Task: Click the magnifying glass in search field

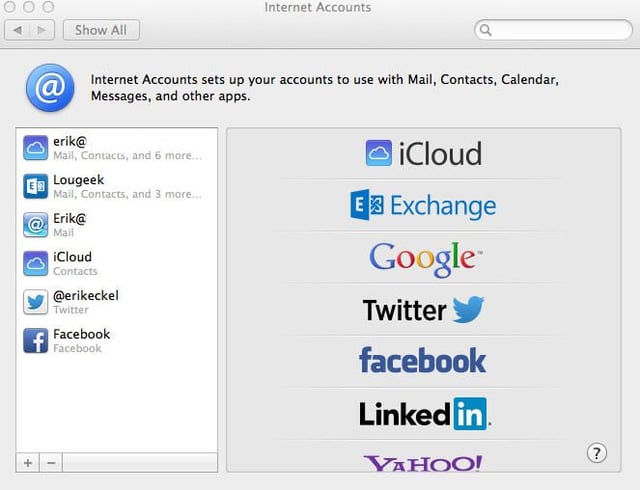Action: coord(485,30)
